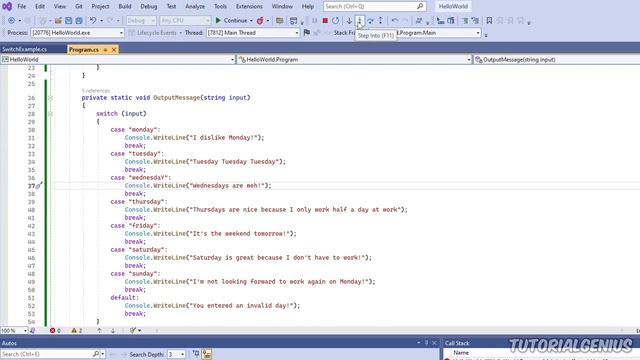This screenshot has width=640, height=360.
Task: Open the Debug menu
Action: 149,7
